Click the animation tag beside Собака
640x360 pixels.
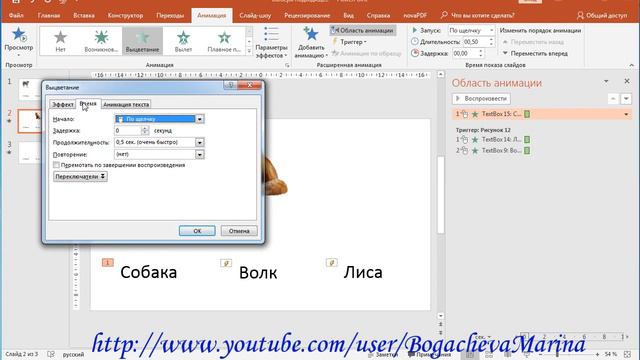107,262
